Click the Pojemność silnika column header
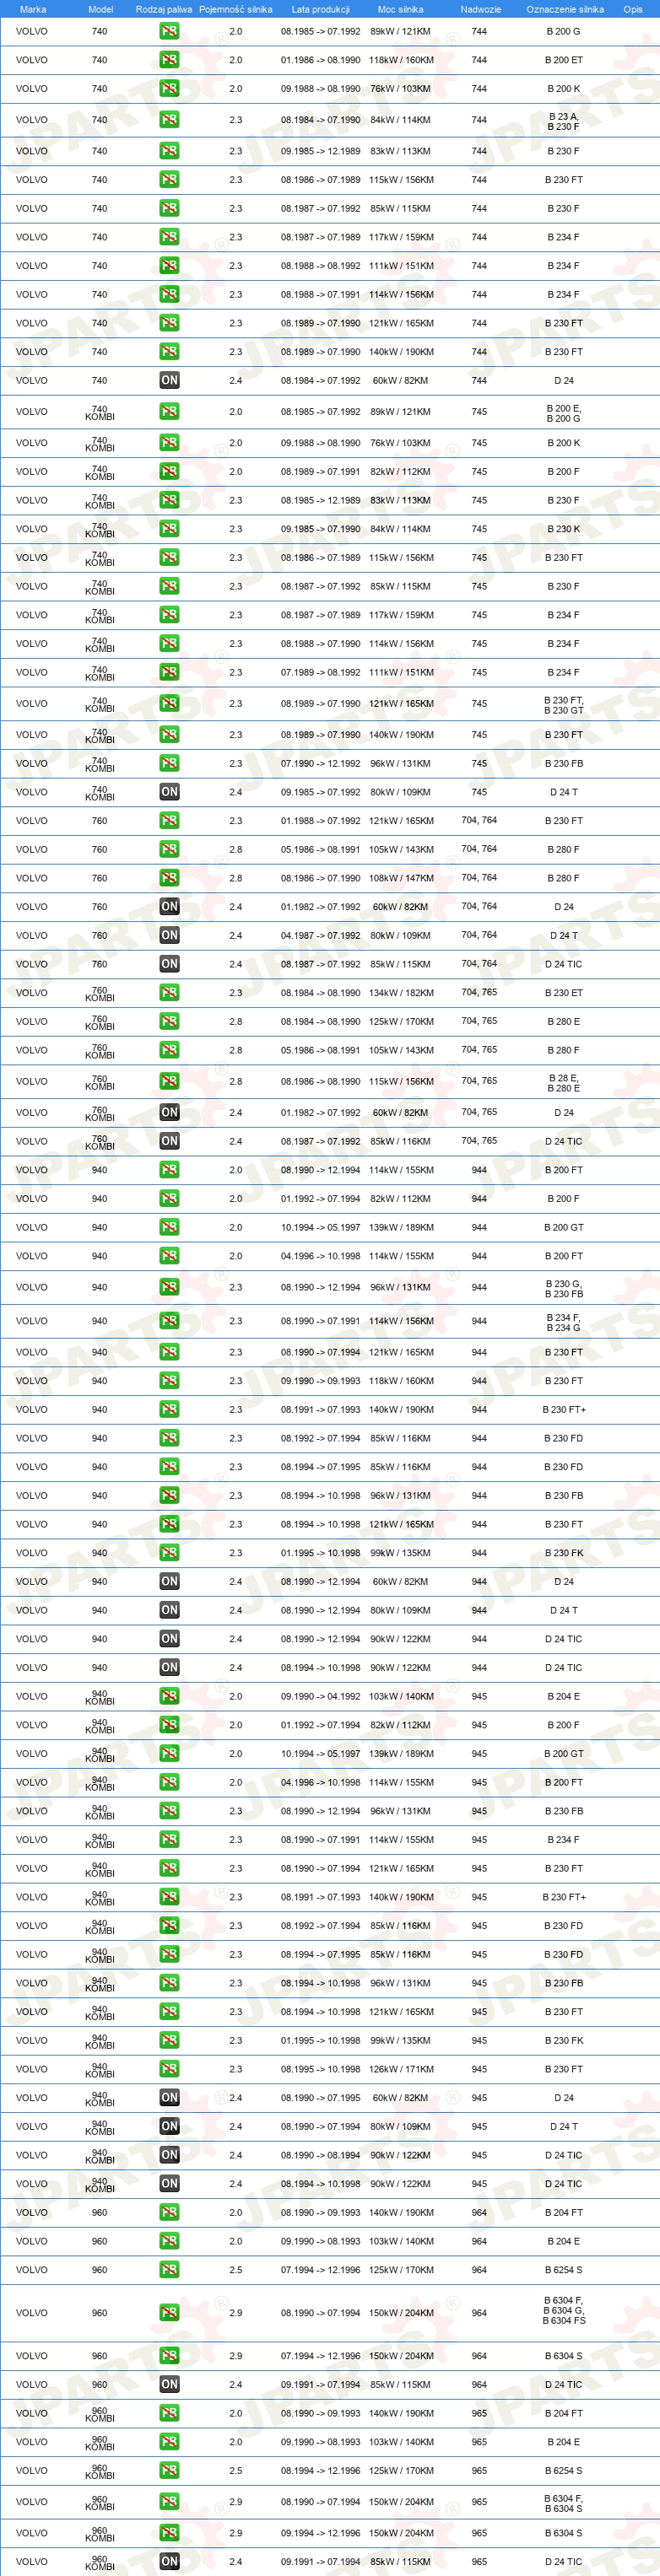660x2576 pixels. (236, 9)
